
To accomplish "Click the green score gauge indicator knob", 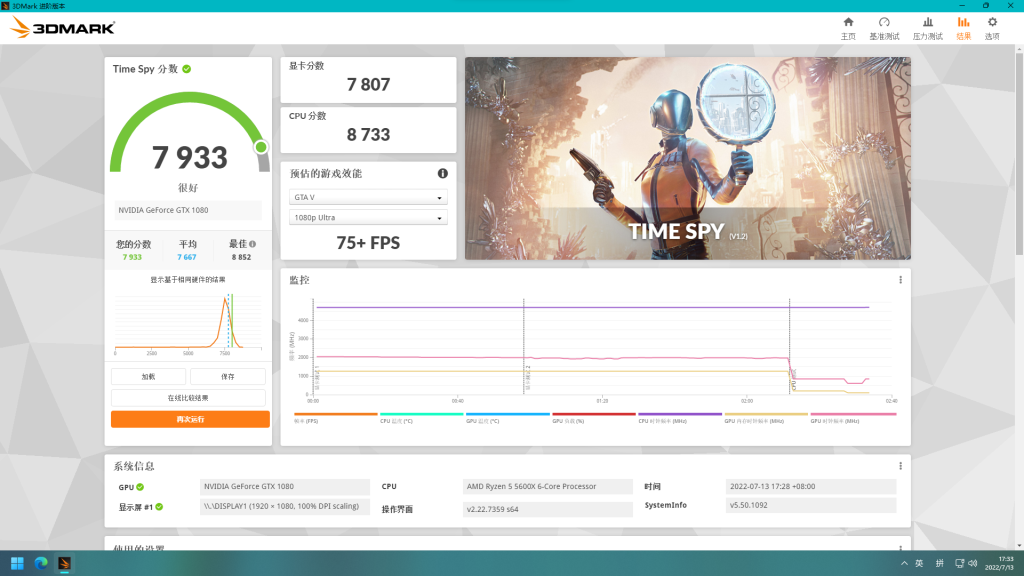I will click(x=261, y=148).
